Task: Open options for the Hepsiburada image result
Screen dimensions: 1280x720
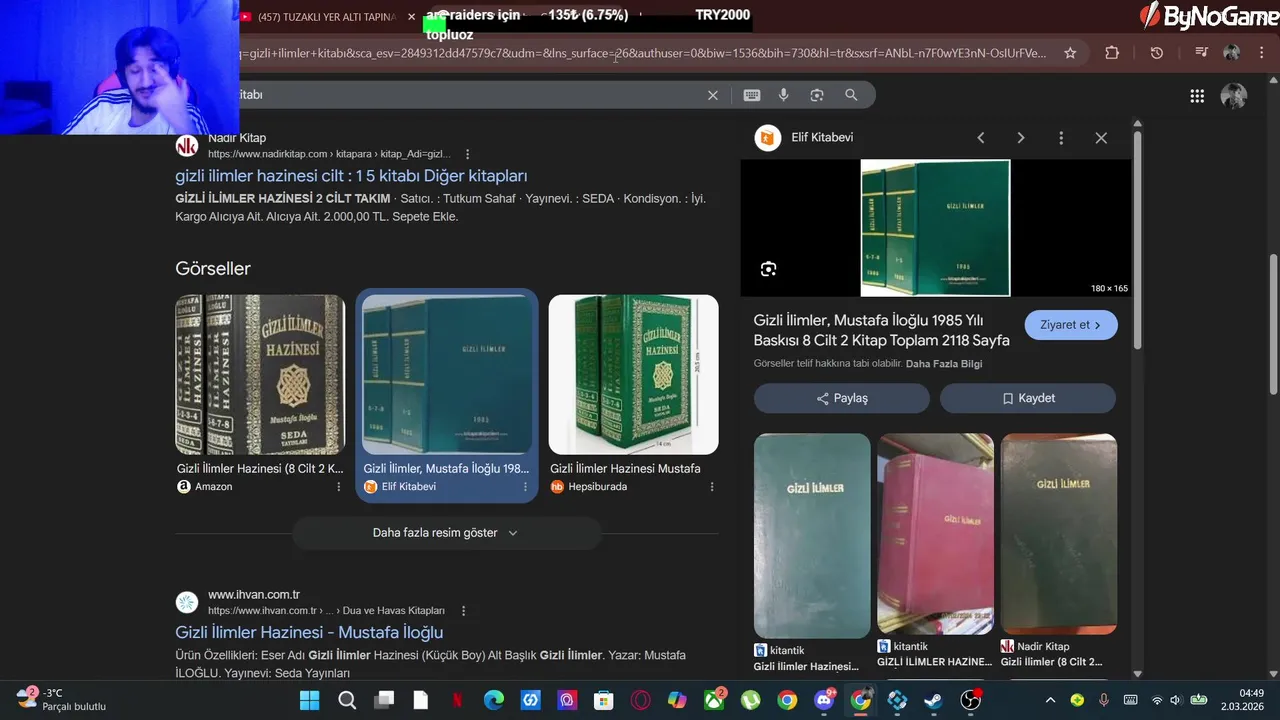Action: coord(712,487)
